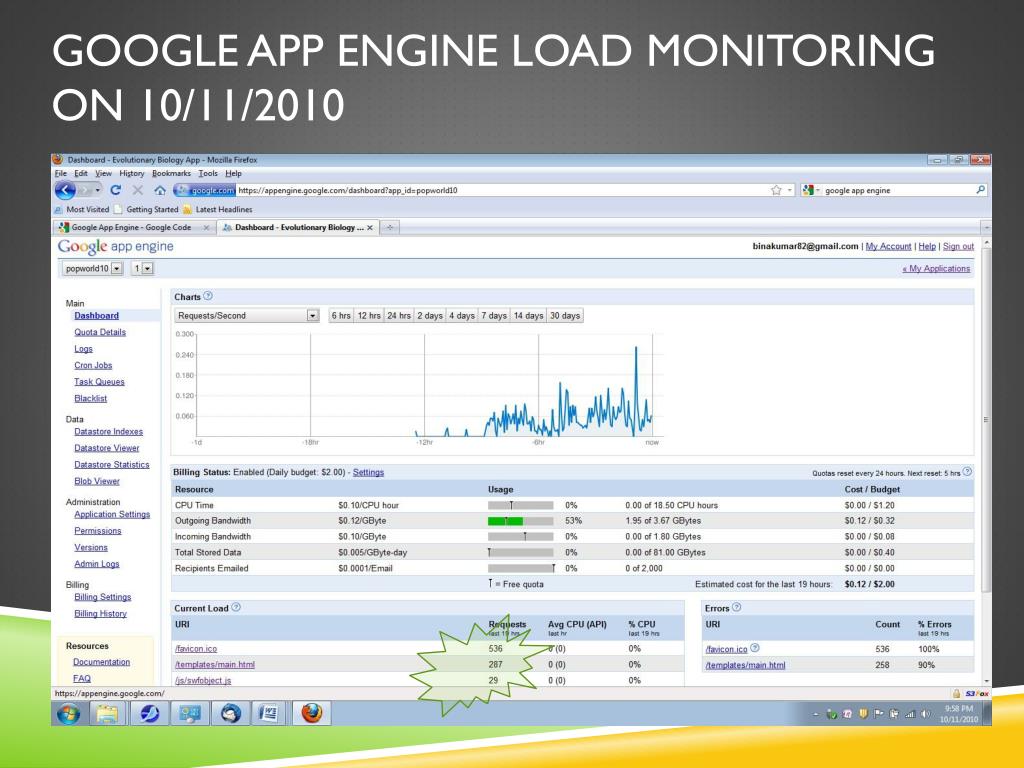Open Billing History
The width and height of the screenshot is (1024, 768).
pos(100,613)
